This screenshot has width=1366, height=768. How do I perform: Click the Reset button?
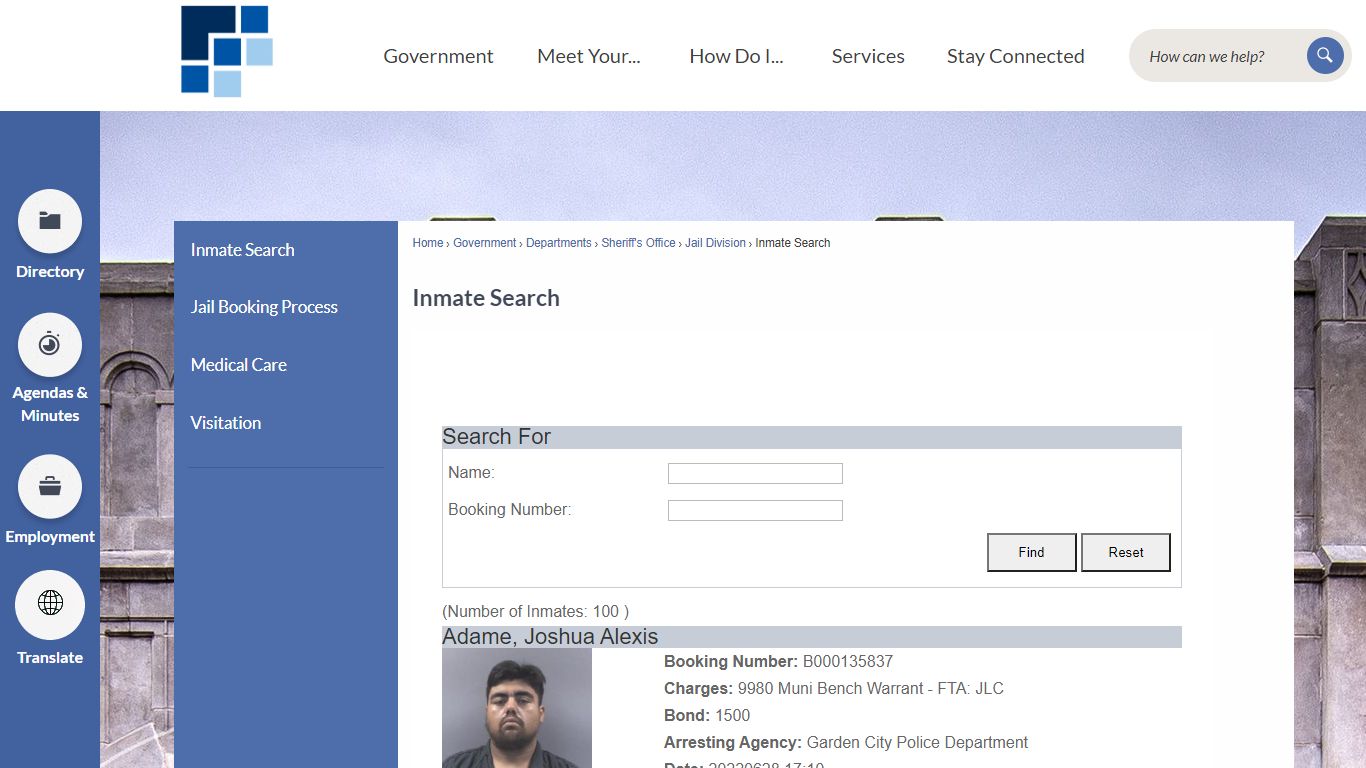1126,552
